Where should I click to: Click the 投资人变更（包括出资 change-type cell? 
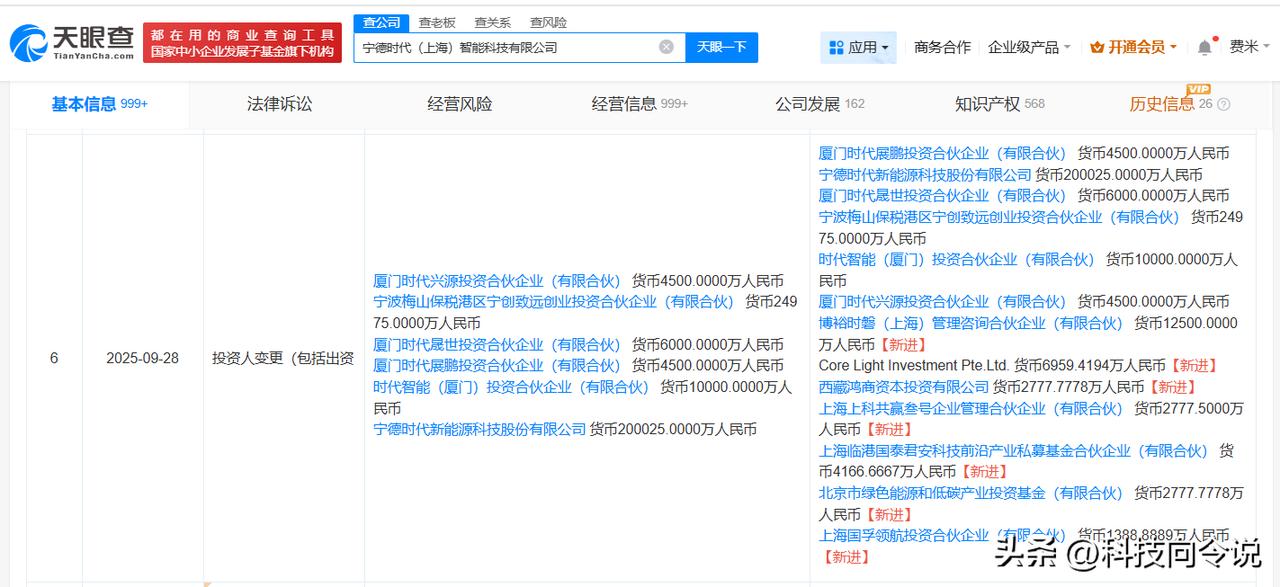[284, 358]
